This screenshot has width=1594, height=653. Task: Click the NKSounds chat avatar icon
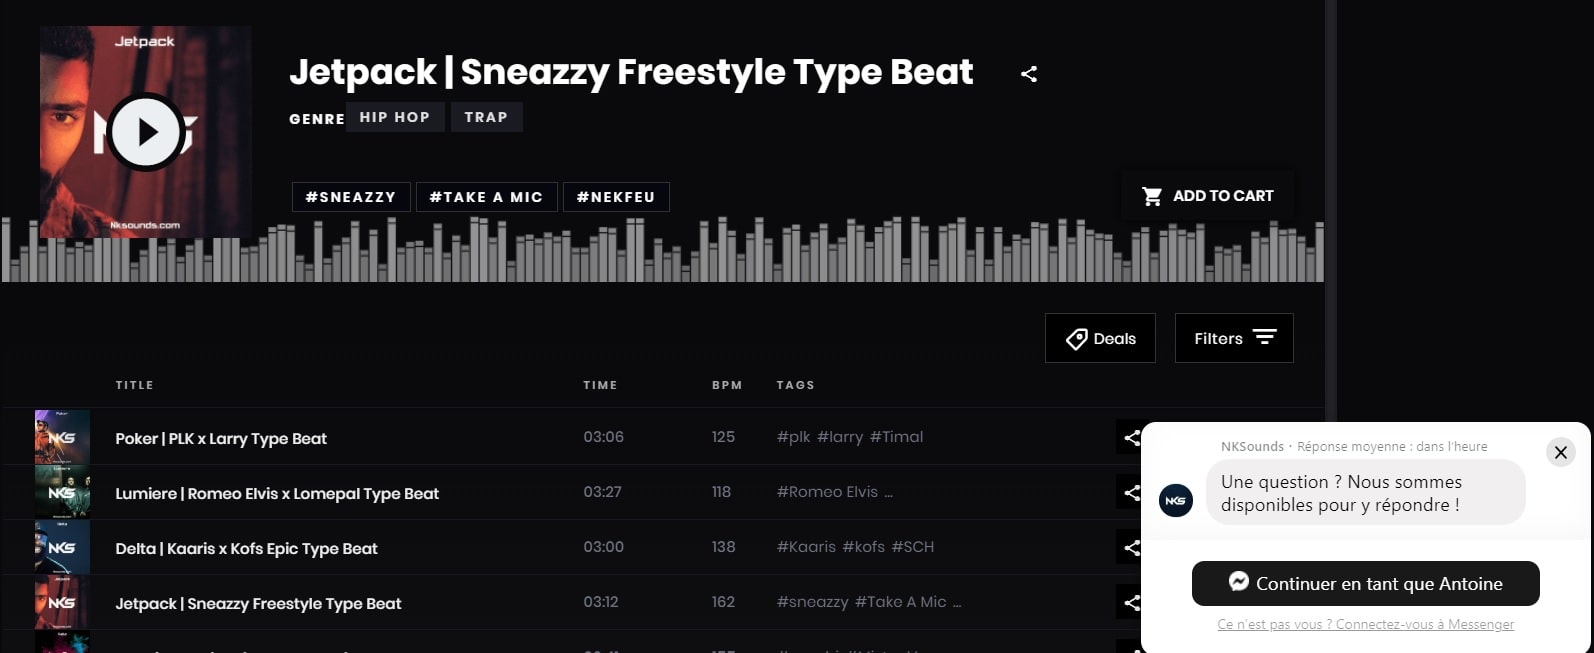point(1176,500)
